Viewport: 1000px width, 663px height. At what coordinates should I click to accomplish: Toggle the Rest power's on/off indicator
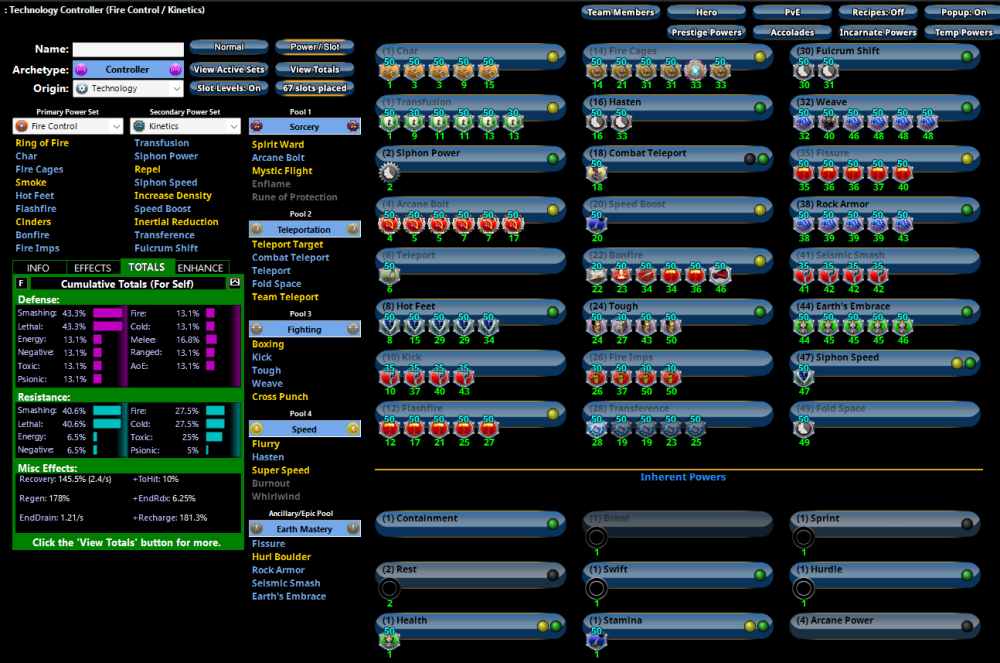point(552,575)
